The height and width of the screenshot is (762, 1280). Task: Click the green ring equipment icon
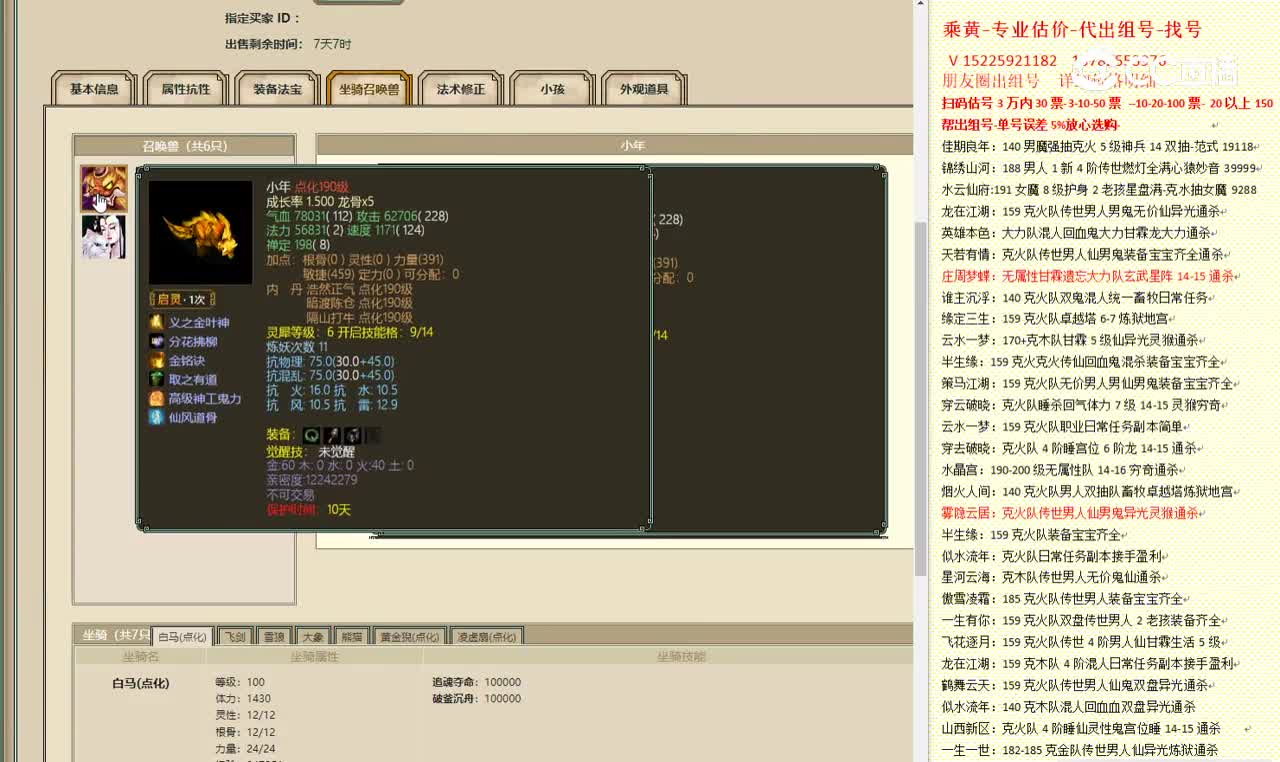312,435
